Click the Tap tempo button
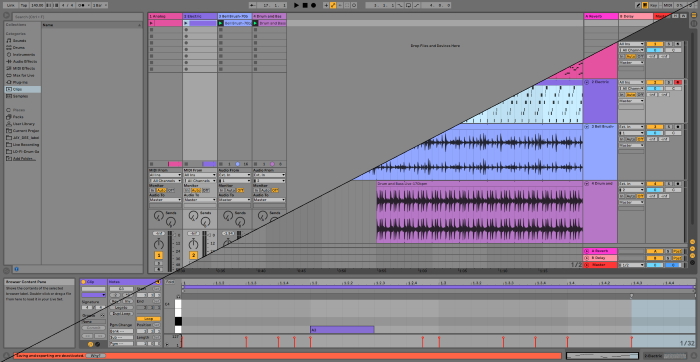 click(24, 5)
